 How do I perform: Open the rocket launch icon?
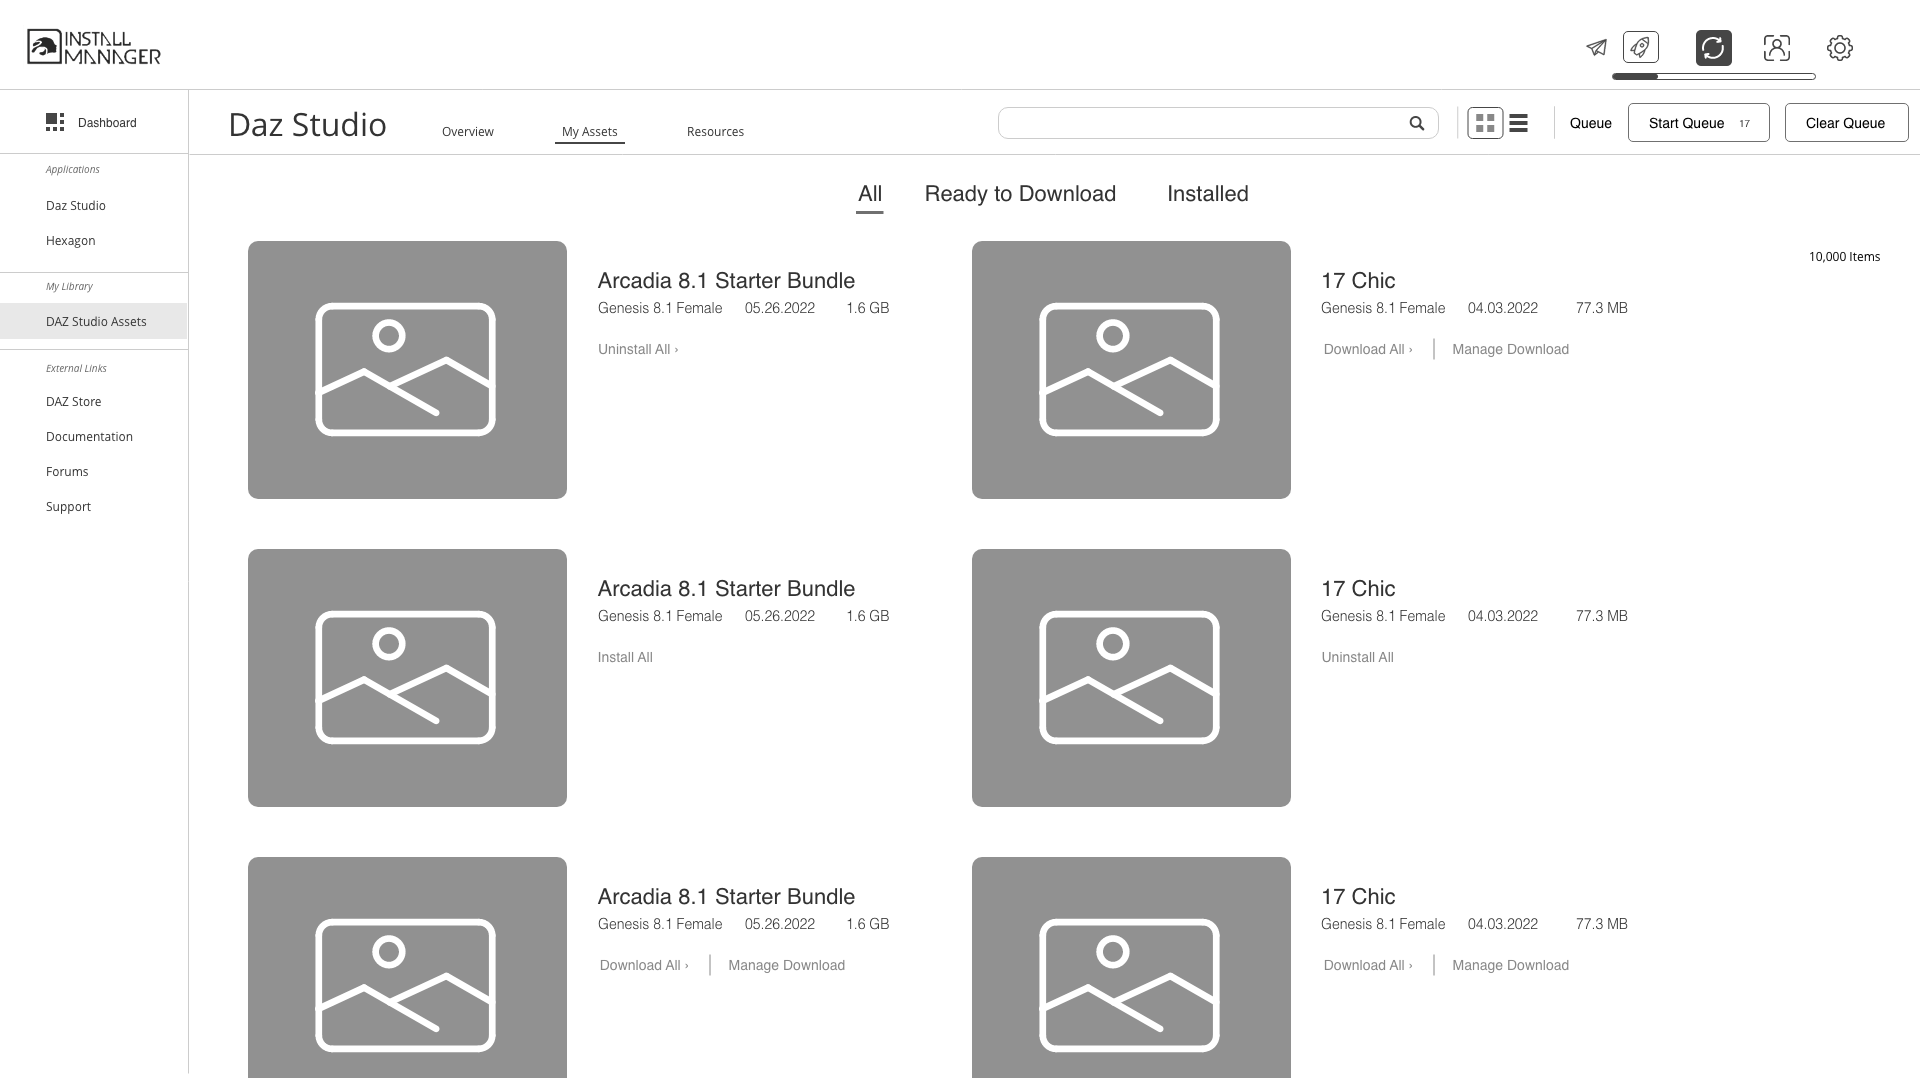click(1640, 47)
